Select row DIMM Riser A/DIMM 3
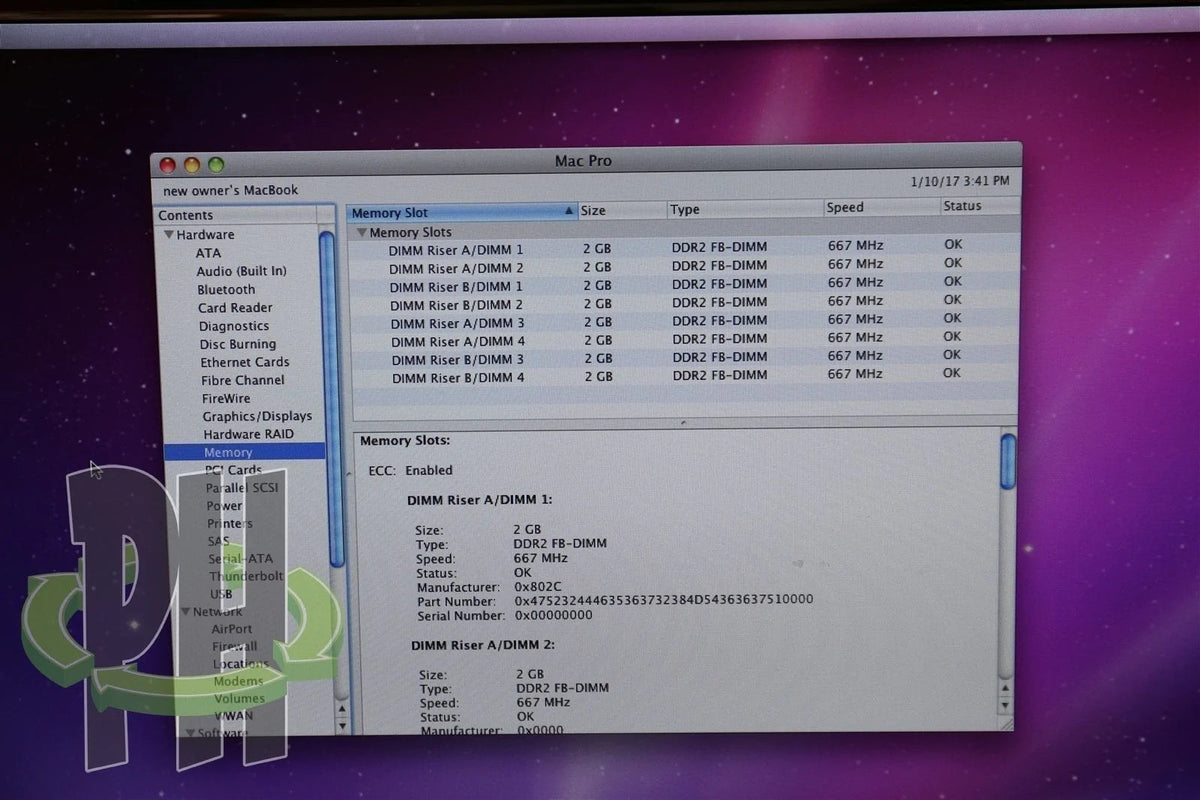The height and width of the screenshot is (800, 1200). [x=684, y=322]
